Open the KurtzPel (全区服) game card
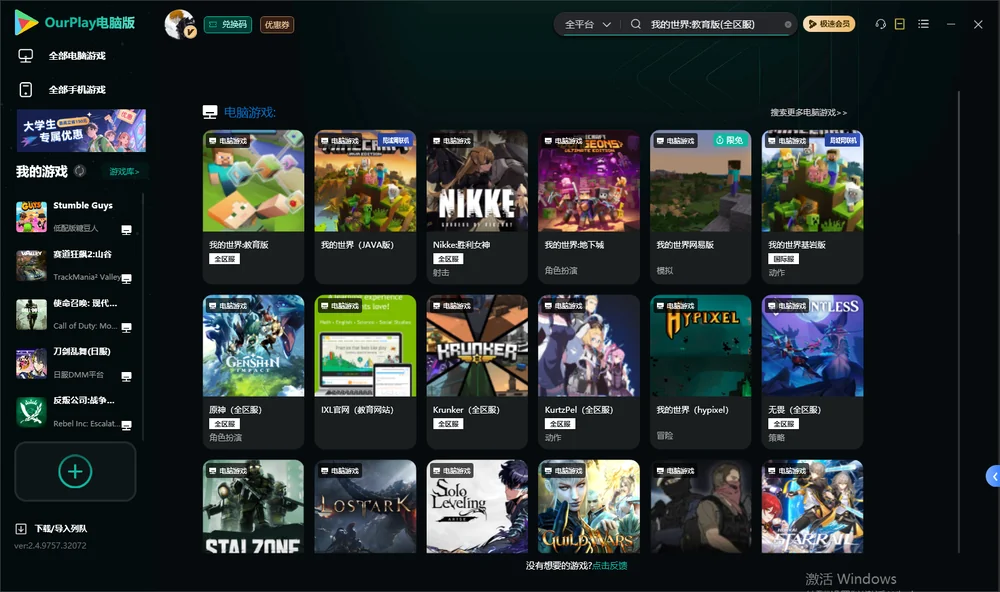This screenshot has height=592, width=1000. pos(589,372)
